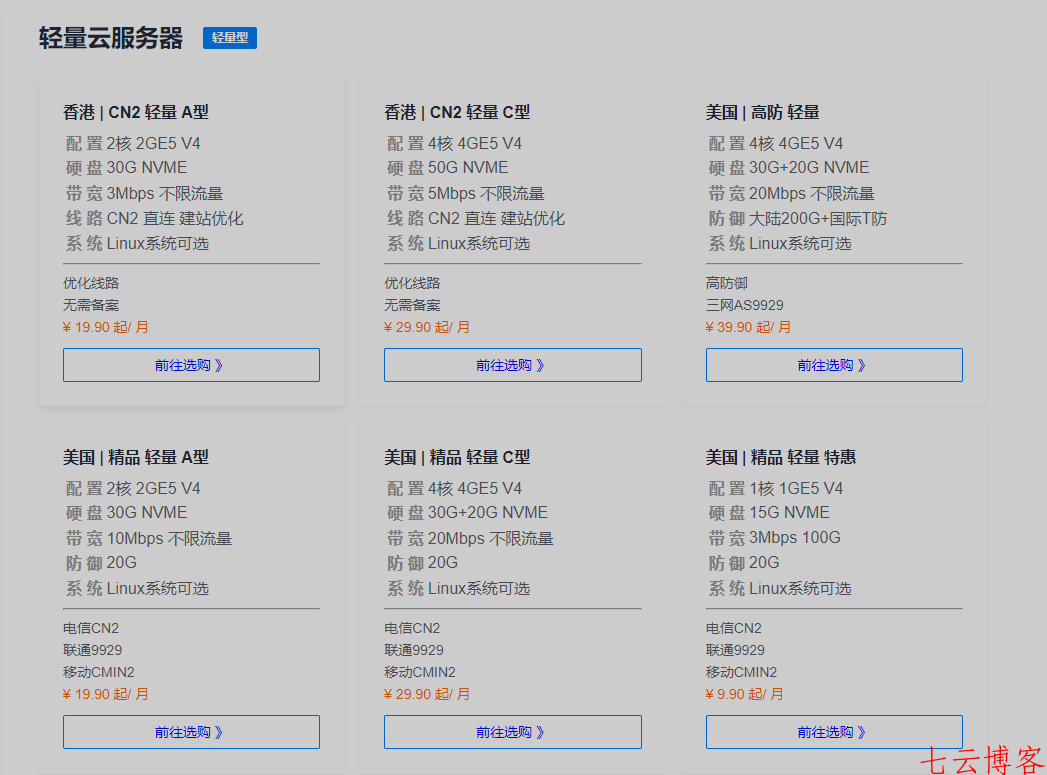Click 硬盘 30G+20G NVME in 美国 高防 card
This screenshot has height=775, width=1047.
point(789,168)
